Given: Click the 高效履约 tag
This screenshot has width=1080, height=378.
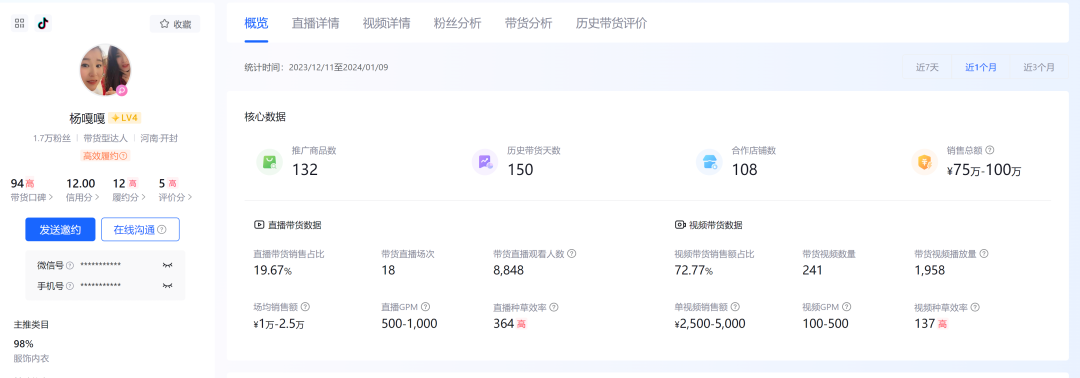Looking at the screenshot, I should (105, 156).
